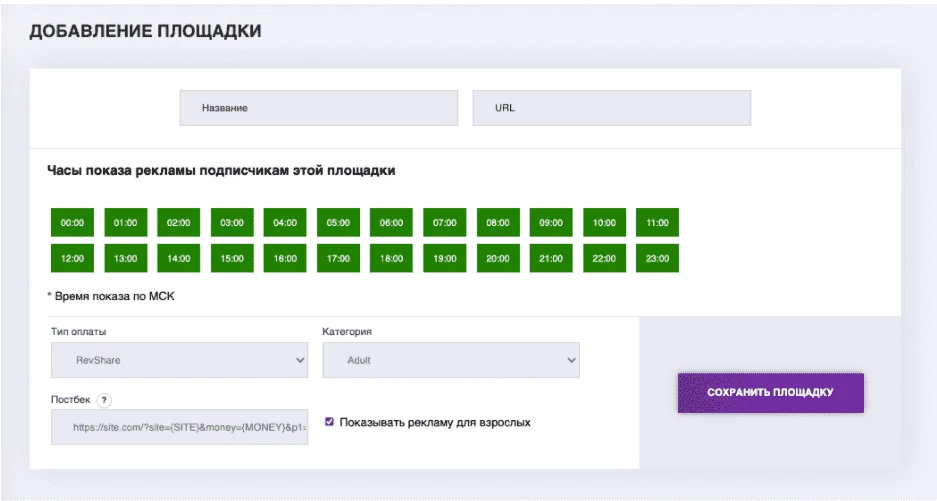Toggle the 09:00 hour slot
937x501 pixels.
[x=551, y=222]
